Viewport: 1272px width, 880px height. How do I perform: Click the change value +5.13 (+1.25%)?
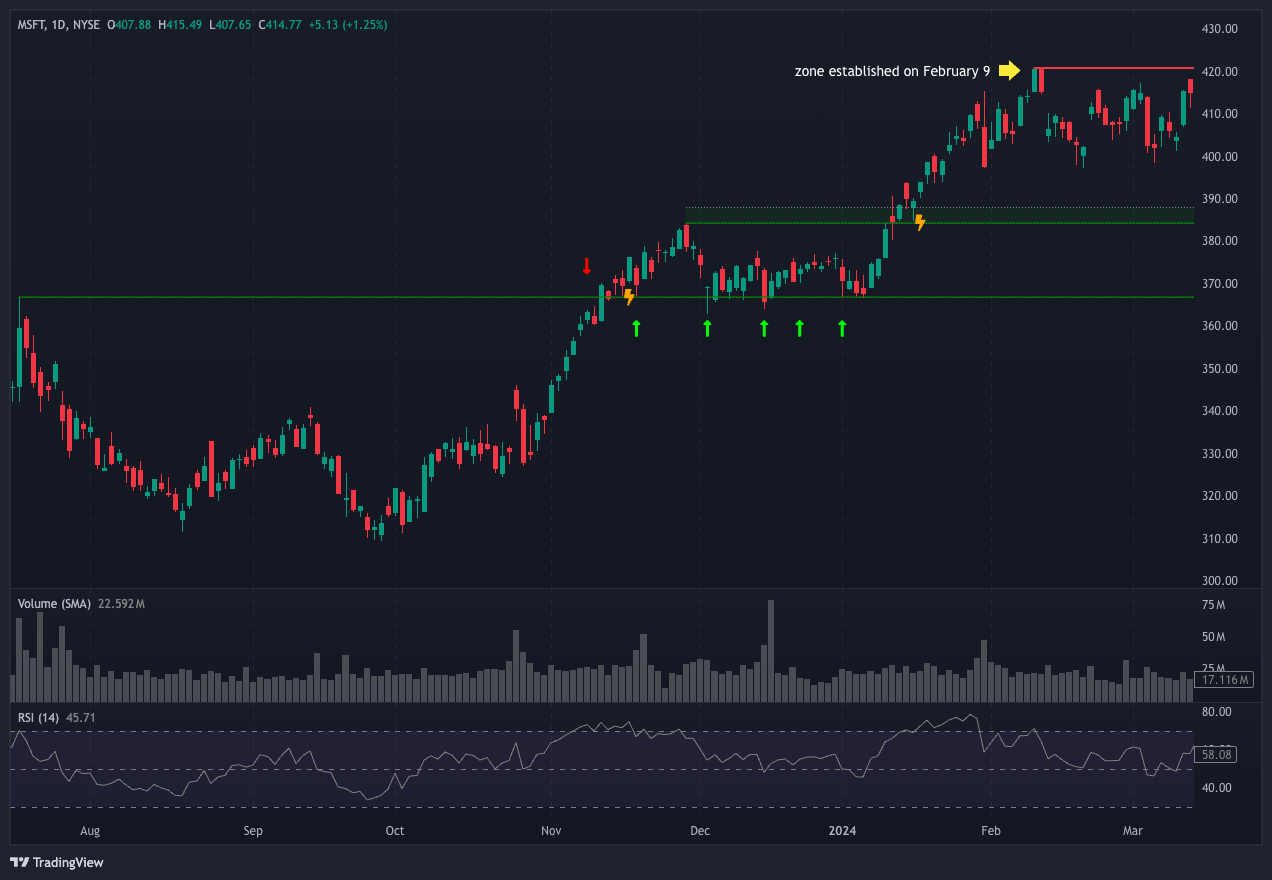pyautogui.click(x=348, y=24)
